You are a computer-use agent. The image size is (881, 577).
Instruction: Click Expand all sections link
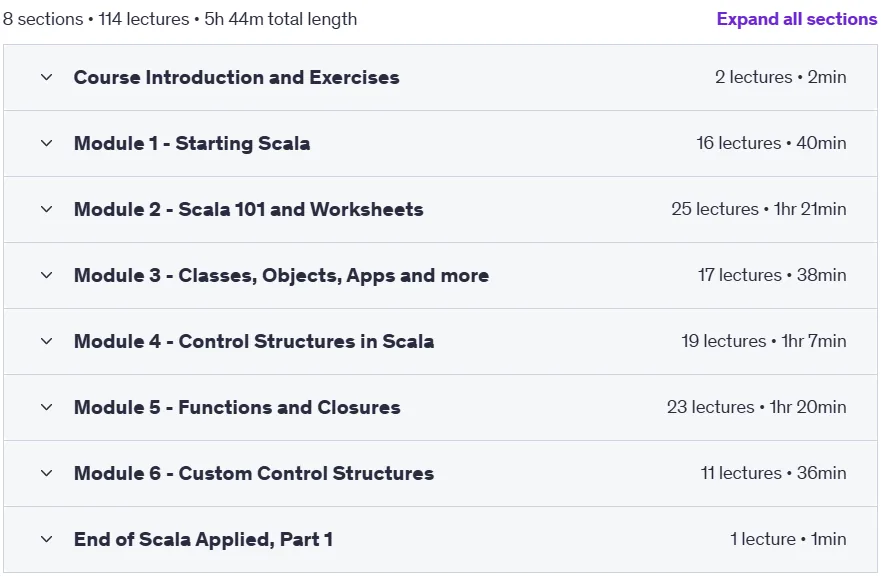coord(797,19)
